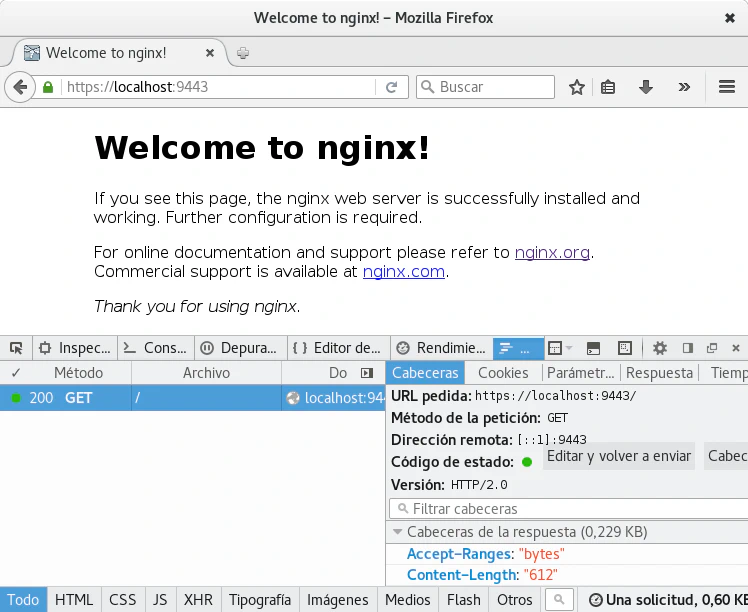Toggle the Imágenes request filter
Image resolution: width=748 pixels, height=612 pixels.
tap(337, 600)
